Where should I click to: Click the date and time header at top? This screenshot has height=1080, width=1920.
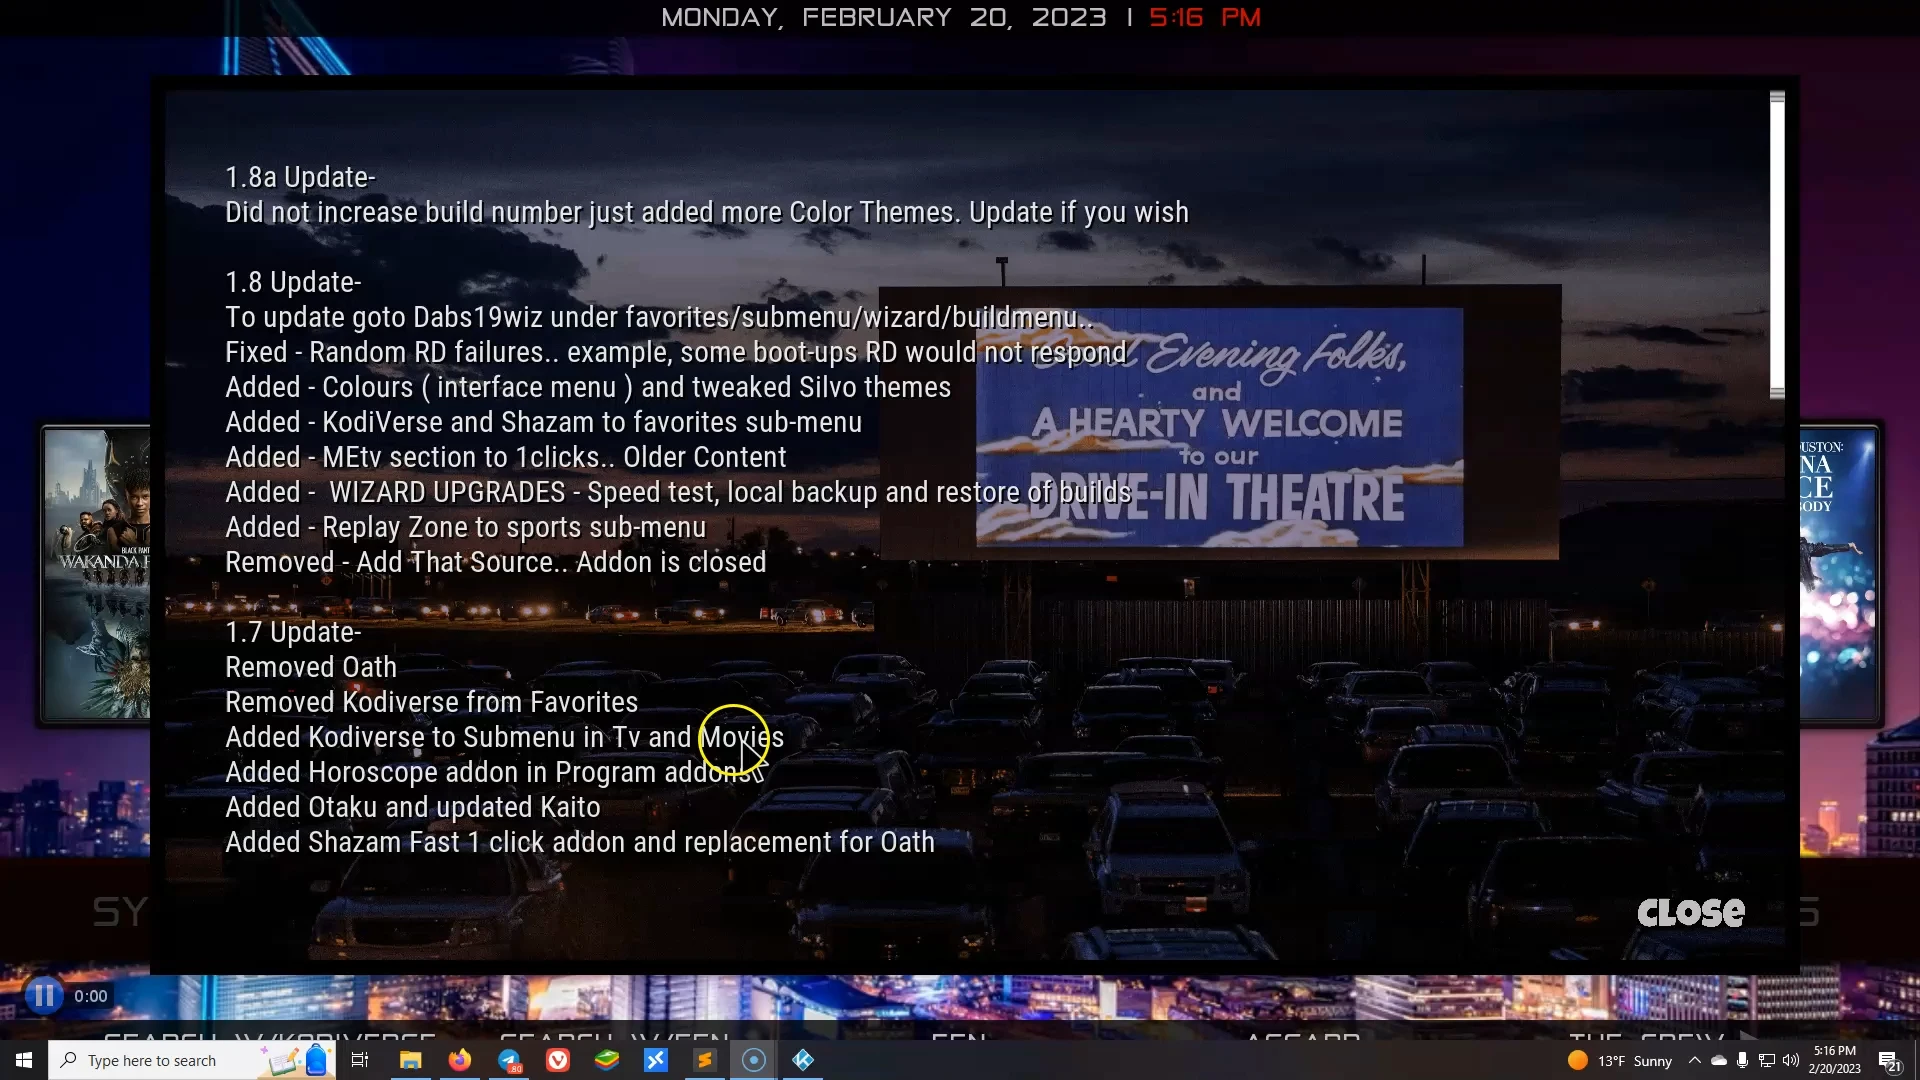coord(961,18)
